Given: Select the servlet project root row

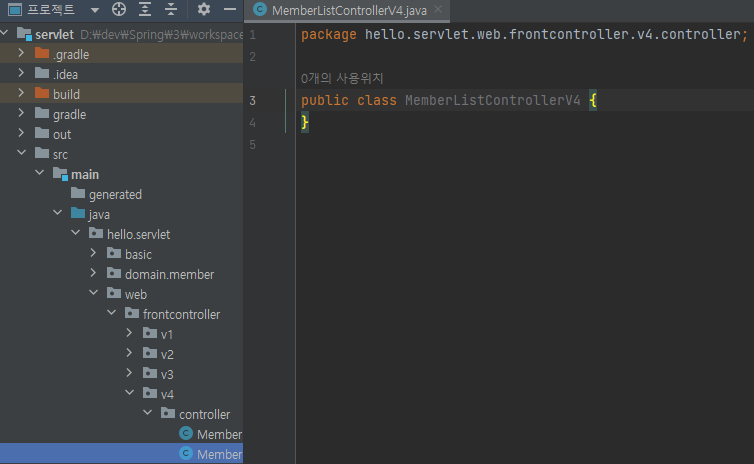Looking at the screenshot, I should 121,34.
